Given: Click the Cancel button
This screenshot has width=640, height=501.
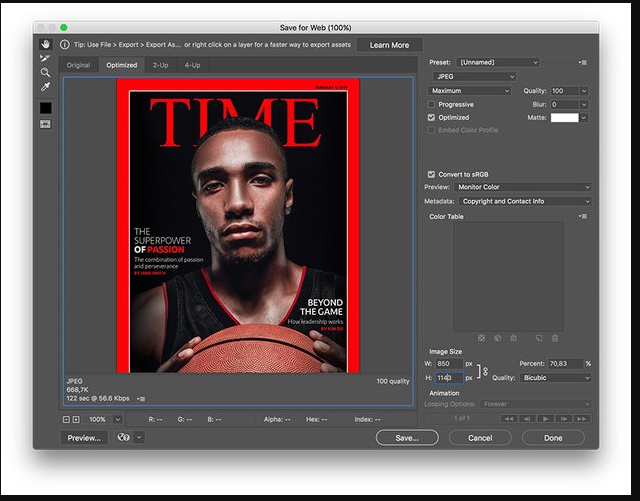Looking at the screenshot, I should coord(480,438).
